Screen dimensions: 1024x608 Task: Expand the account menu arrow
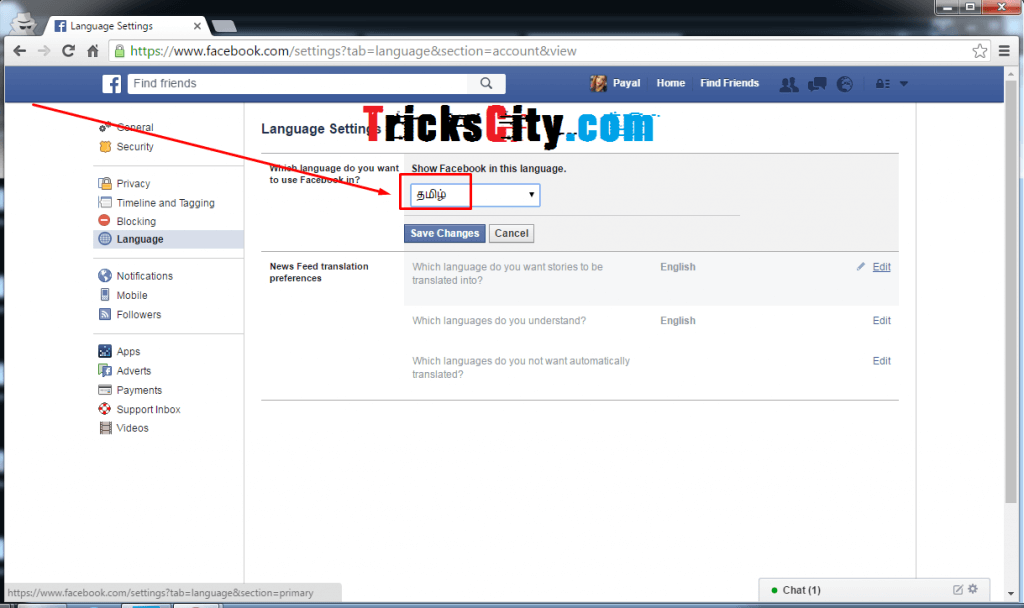click(904, 84)
